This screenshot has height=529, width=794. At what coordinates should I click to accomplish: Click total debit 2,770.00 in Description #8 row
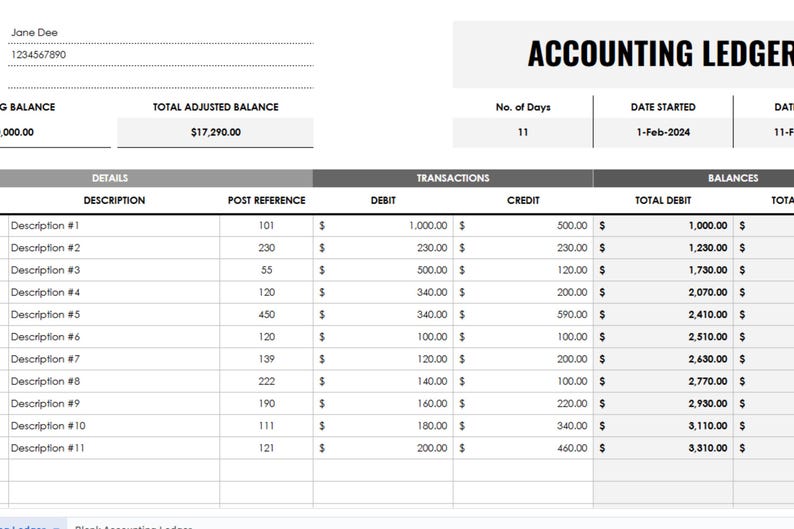coord(663,382)
